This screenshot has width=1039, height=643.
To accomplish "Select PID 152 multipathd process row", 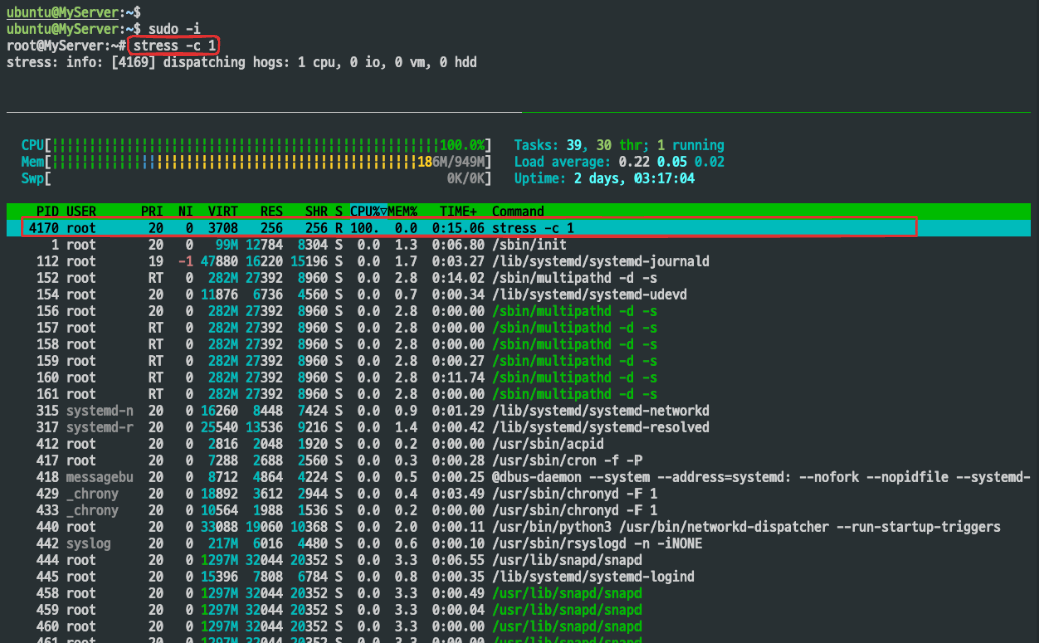I will [x=519, y=278].
